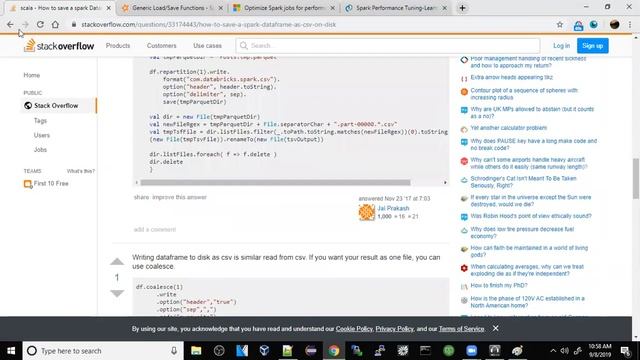Open Jobs in sidebar

click(x=40, y=150)
